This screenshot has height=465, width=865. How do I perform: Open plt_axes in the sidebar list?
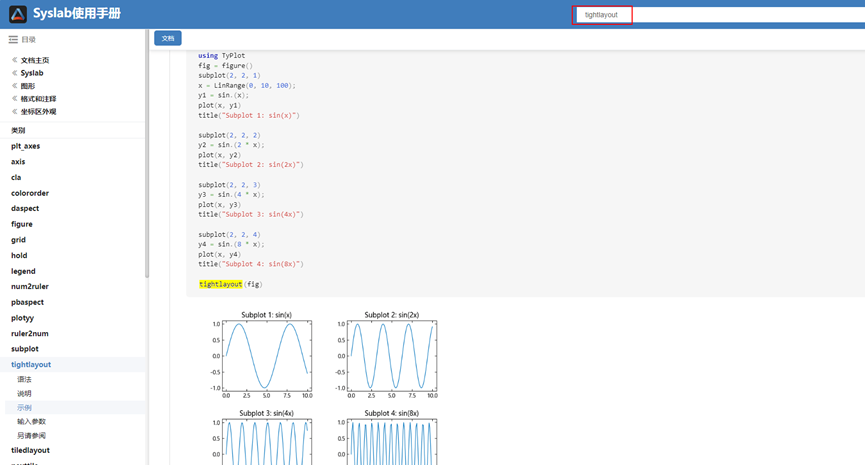[25, 146]
